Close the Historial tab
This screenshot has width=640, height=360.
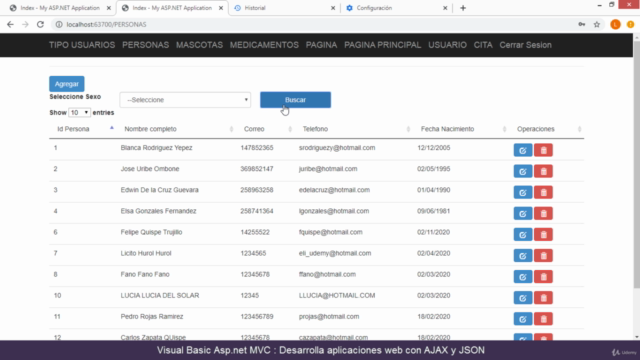point(333,8)
